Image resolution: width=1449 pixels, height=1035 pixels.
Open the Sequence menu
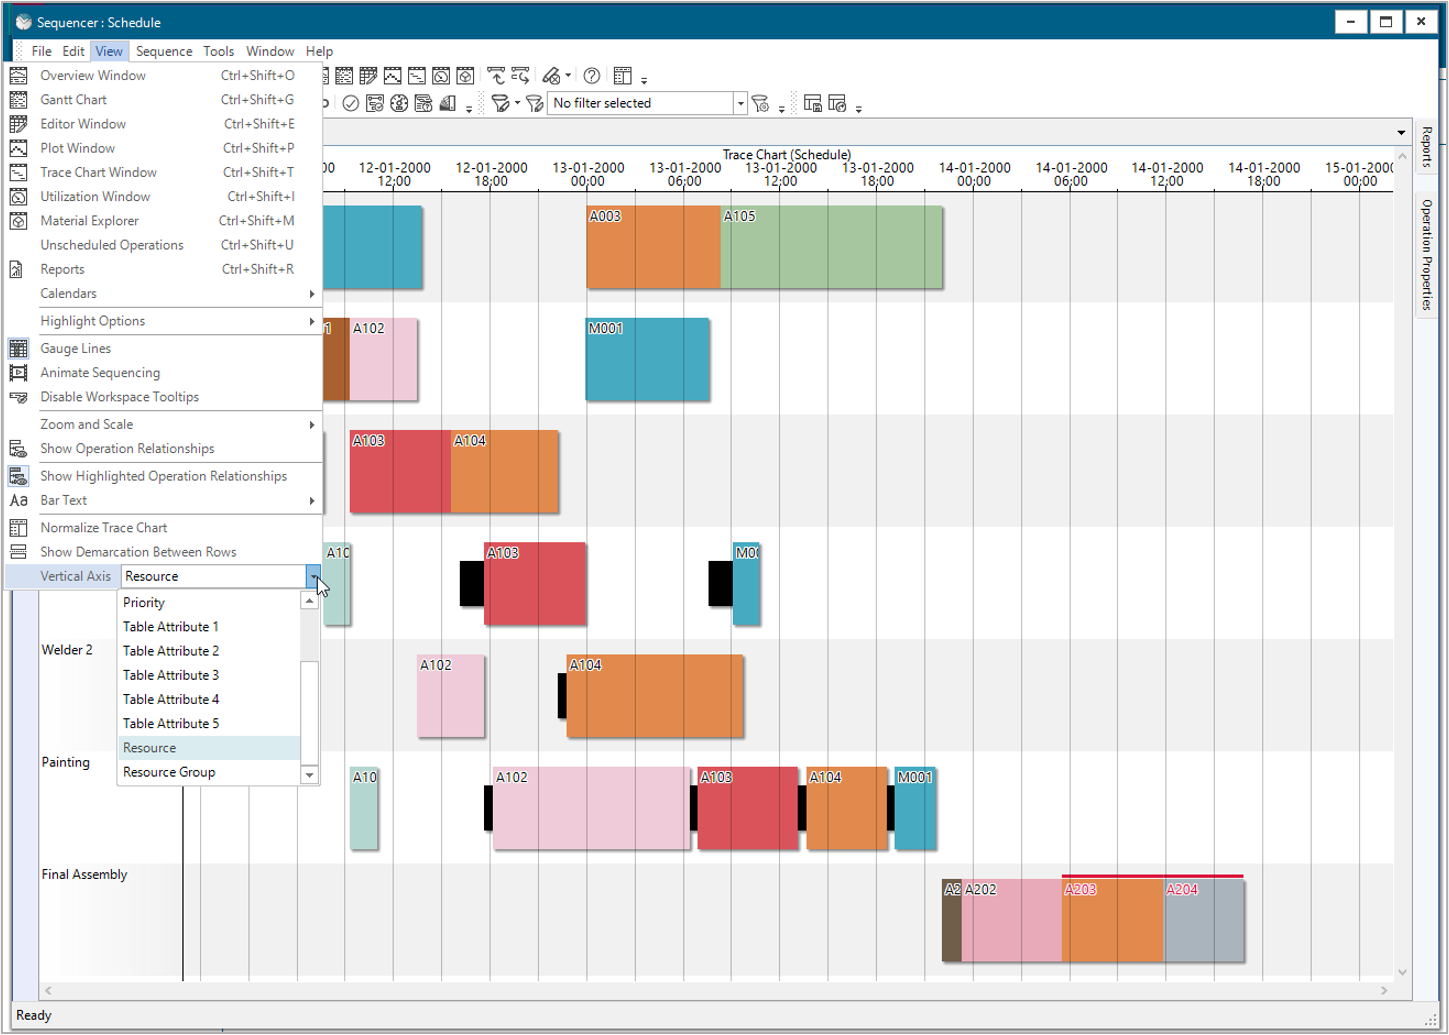[163, 51]
